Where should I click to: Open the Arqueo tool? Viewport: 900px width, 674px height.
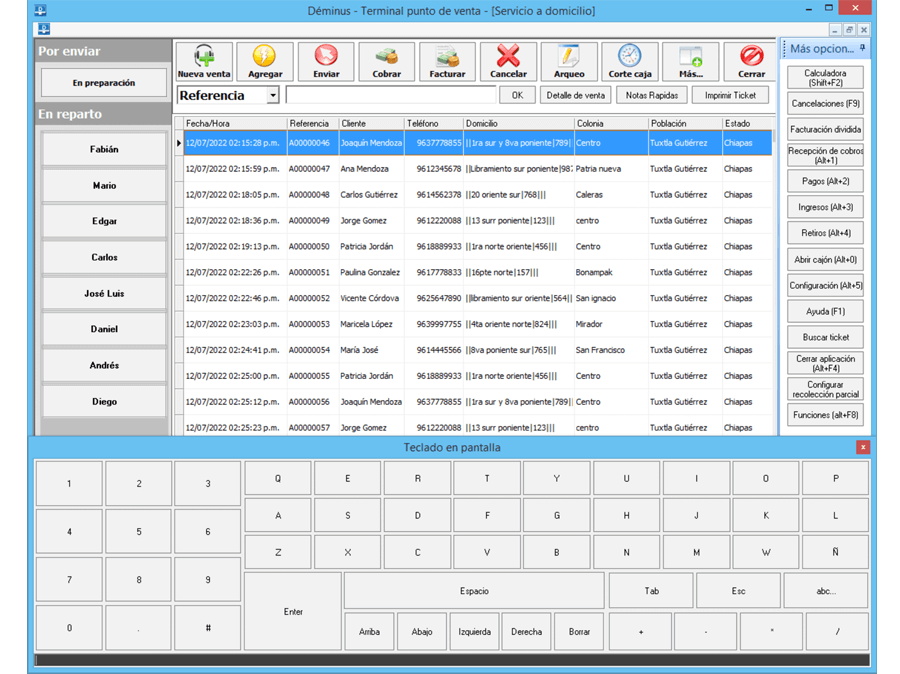tap(569, 60)
